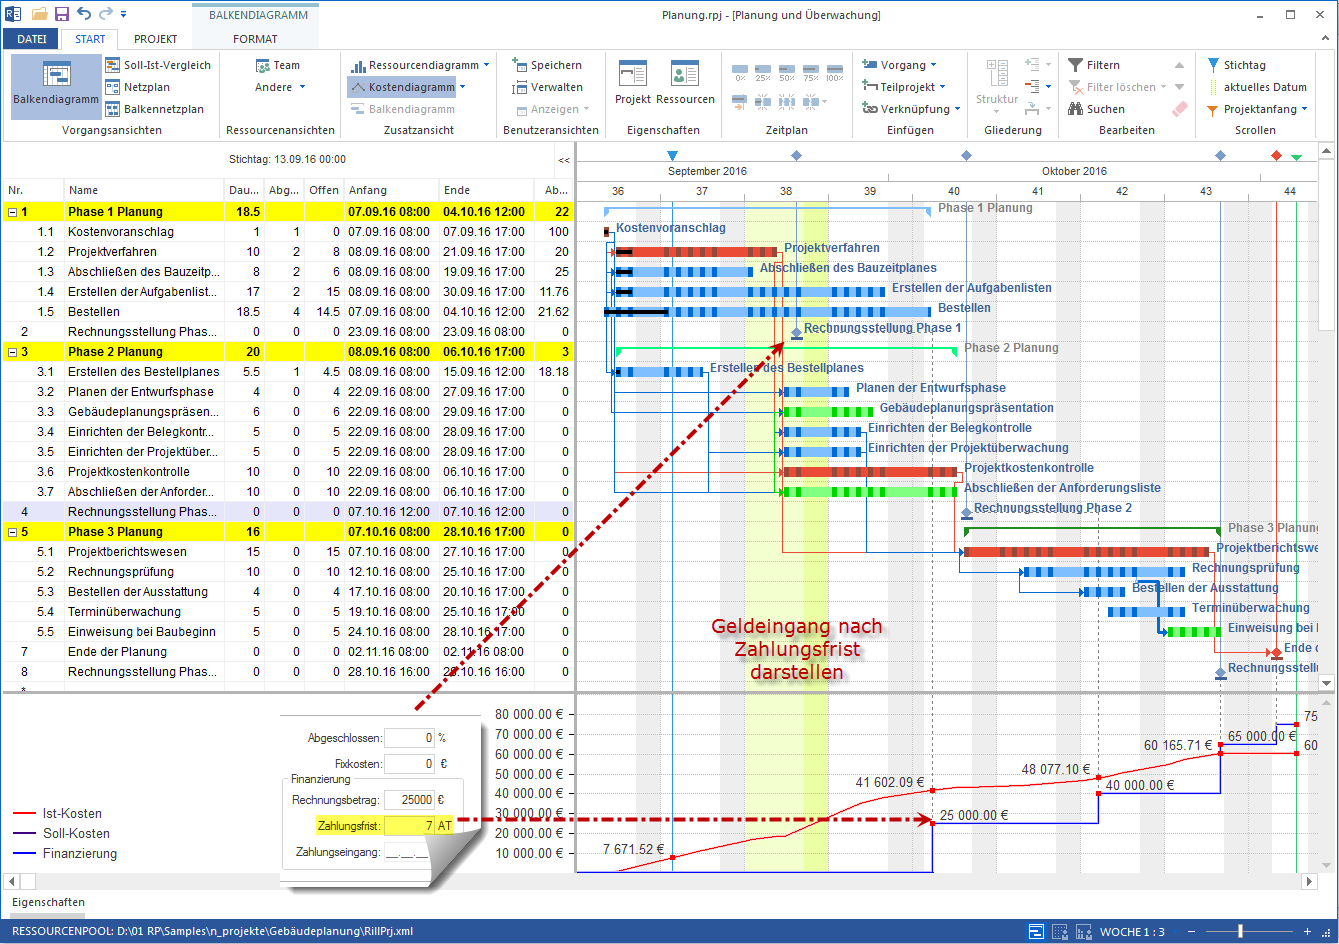This screenshot has width=1339, height=944.
Task: Click Abgeschlossen percentage field
Action: (409, 738)
